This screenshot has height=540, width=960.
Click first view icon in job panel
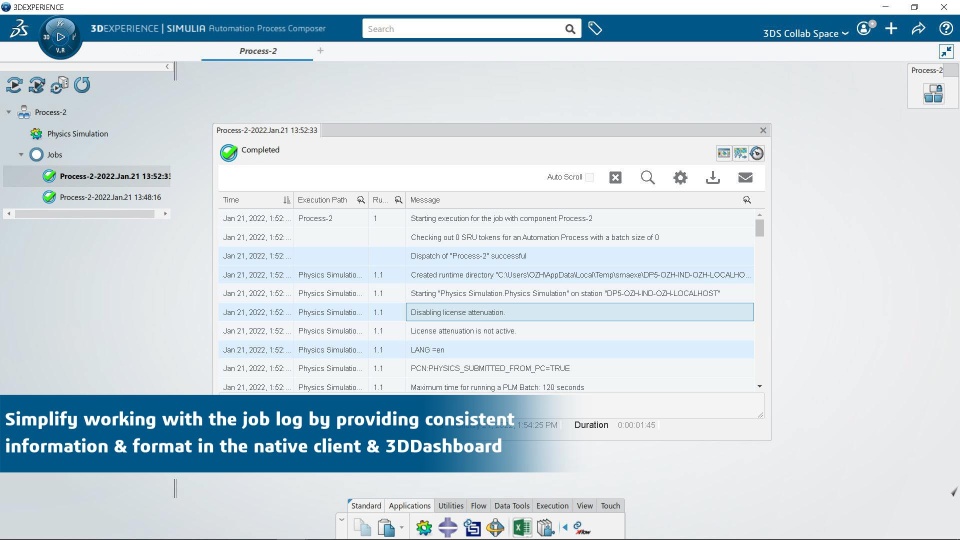pos(724,153)
